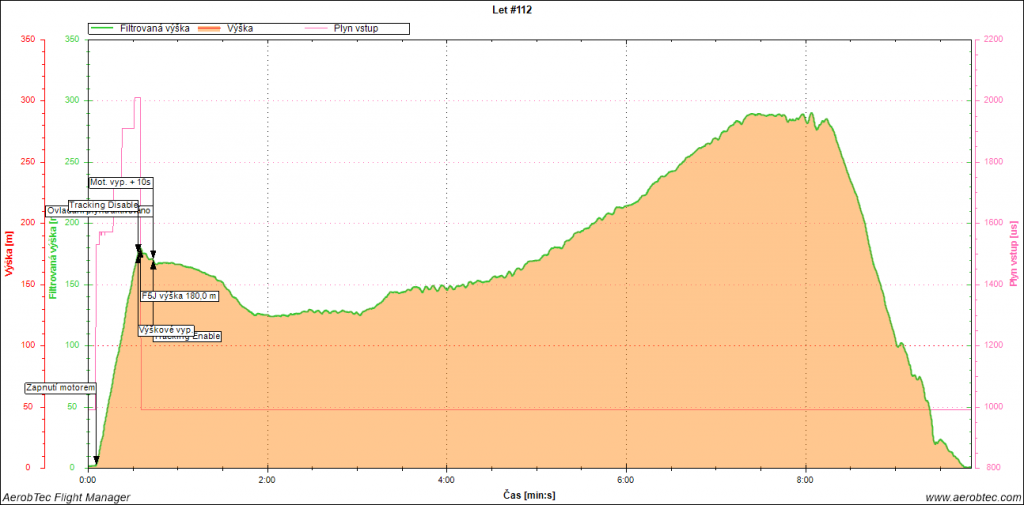Click the green Filtrovaná výška legend line
The image size is (1024, 505).
(103, 29)
